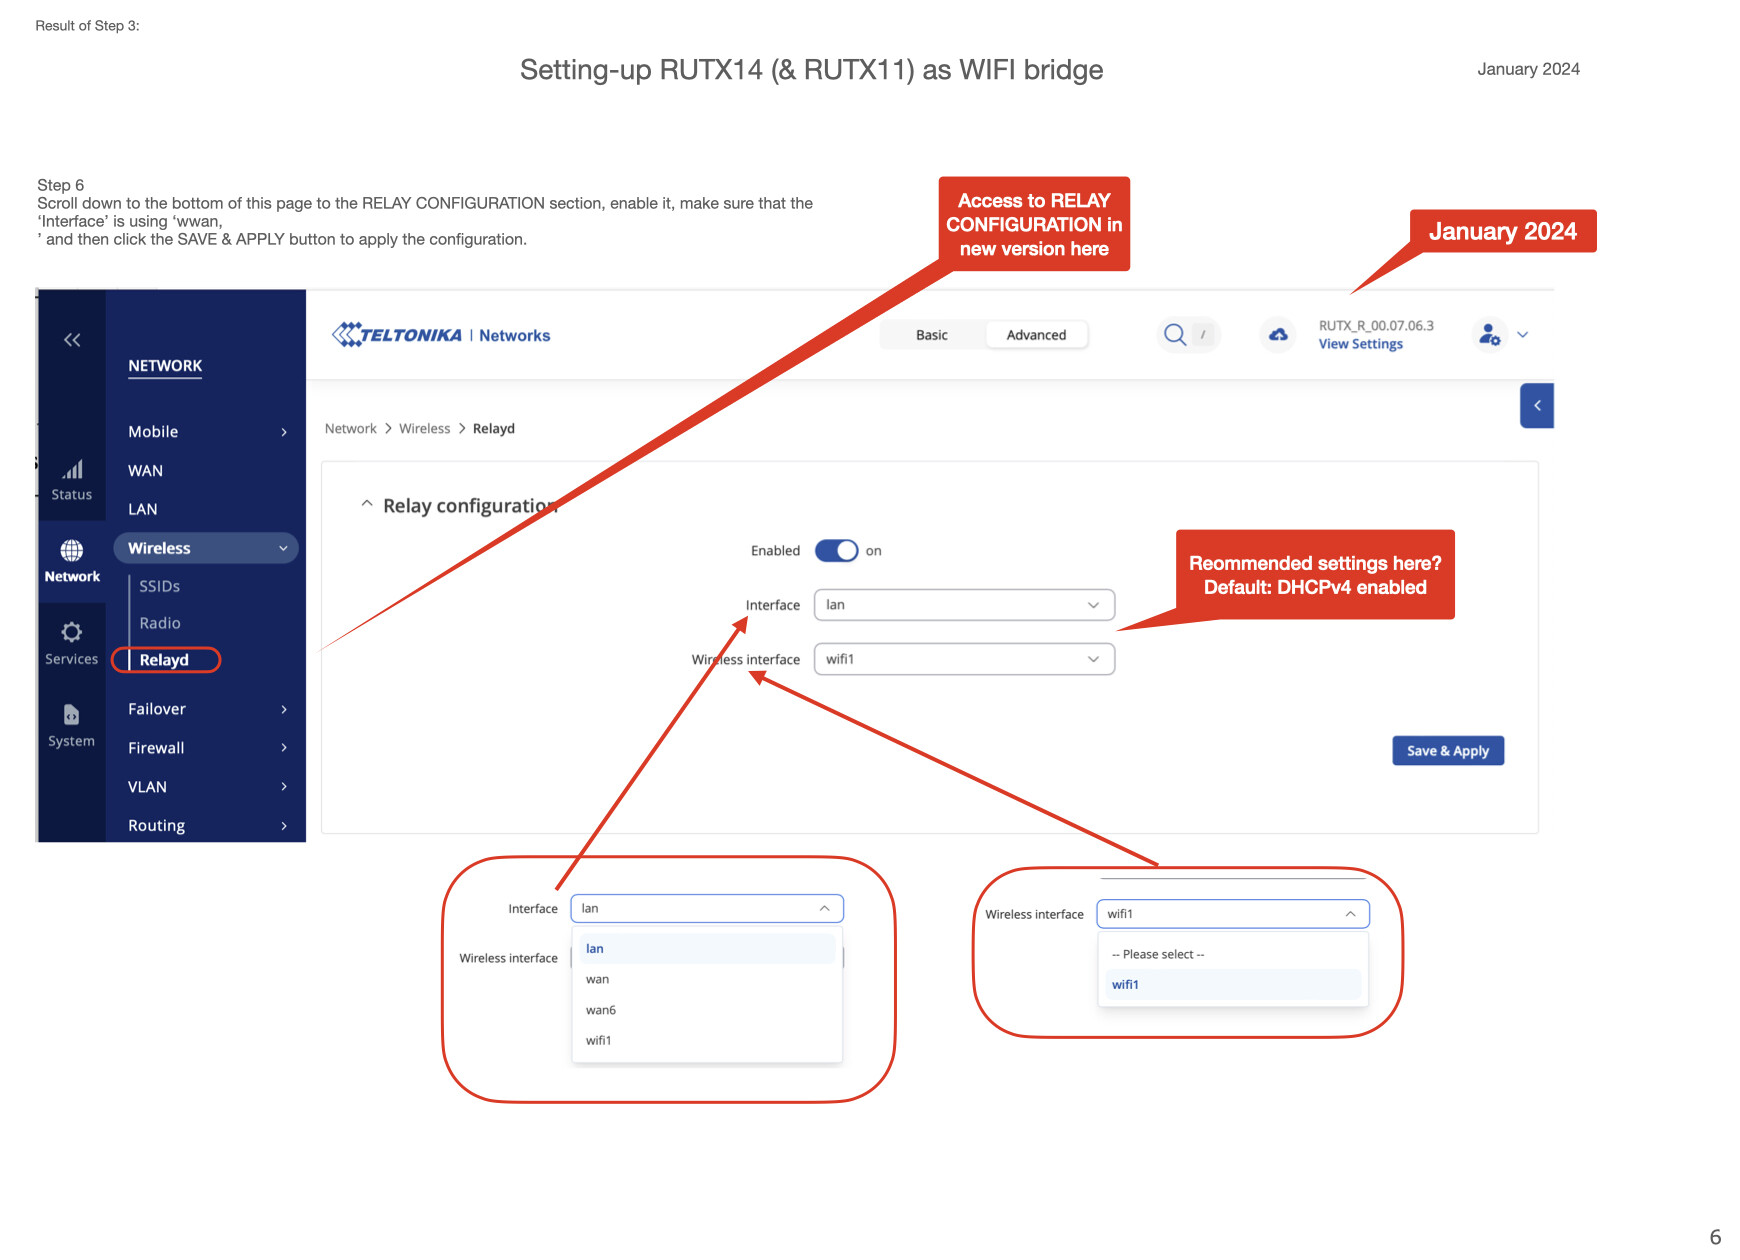Image resolution: width=1740 pixels, height=1260 pixels.
Task: Expand the Mobile menu
Action: coord(207,432)
